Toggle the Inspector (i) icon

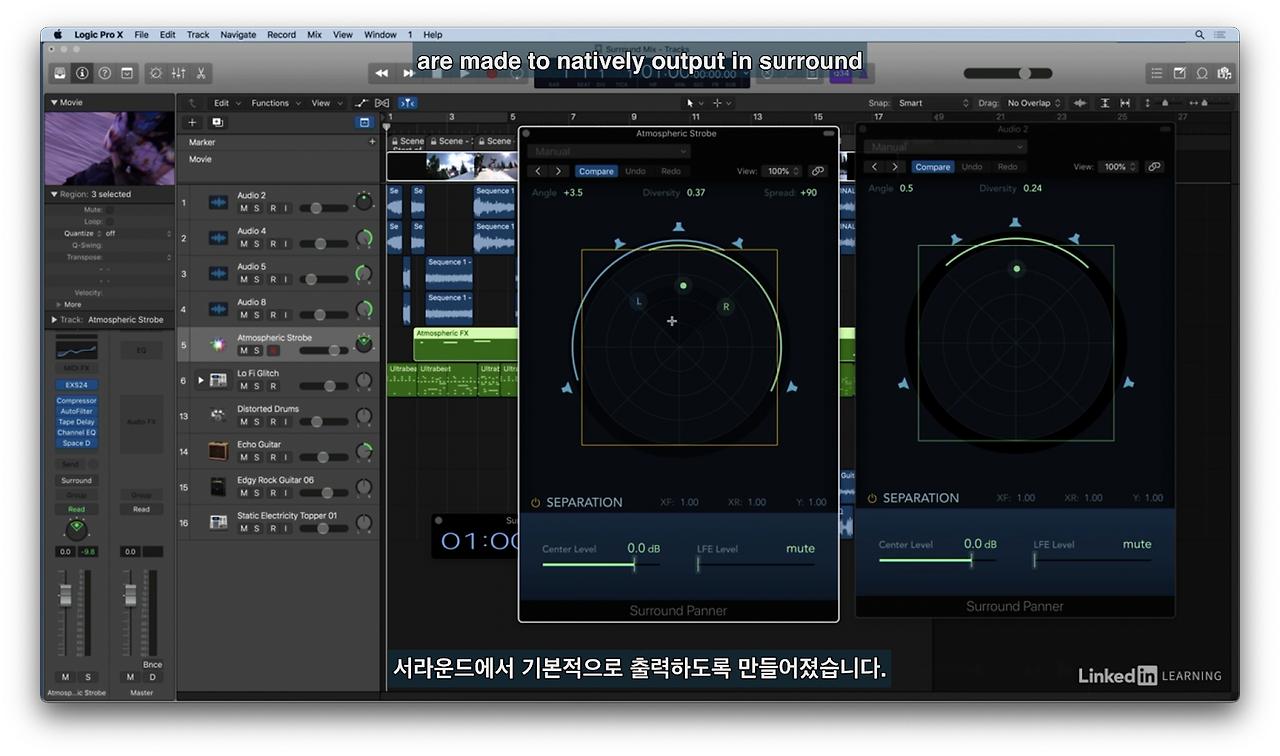point(82,73)
